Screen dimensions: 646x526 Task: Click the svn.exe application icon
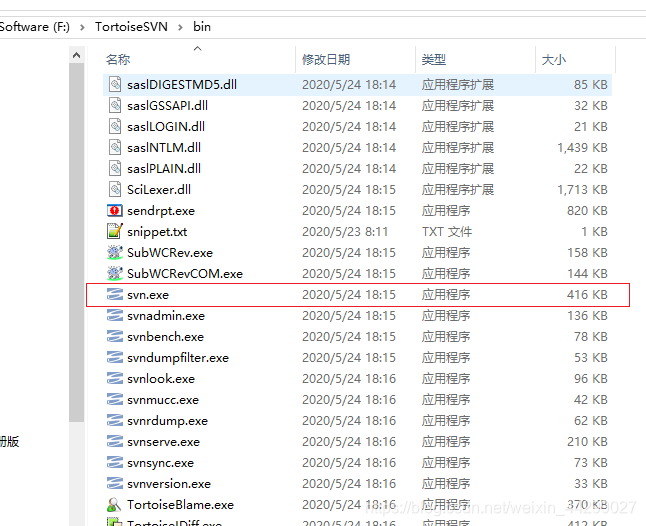(x=115, y=294)
